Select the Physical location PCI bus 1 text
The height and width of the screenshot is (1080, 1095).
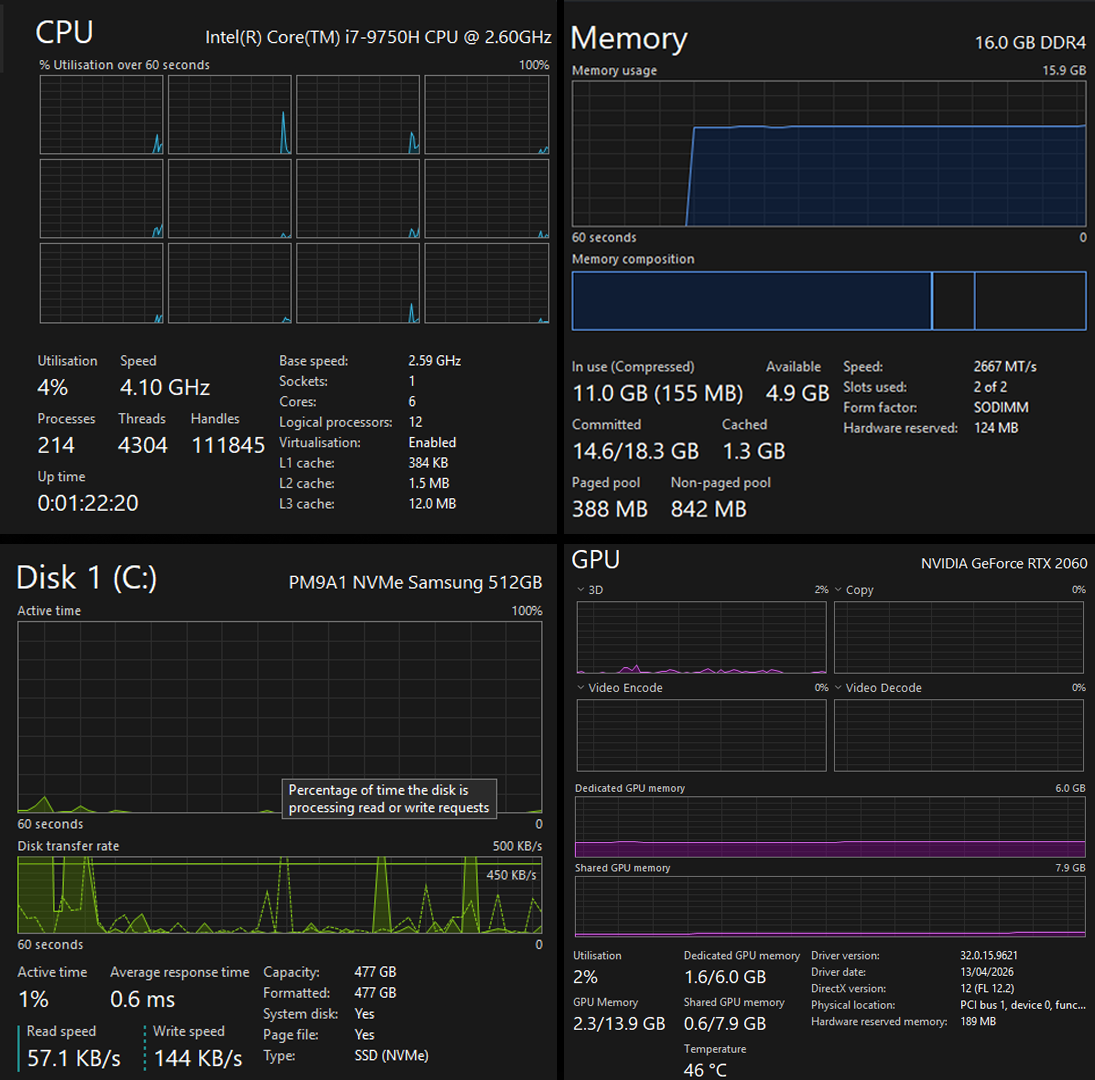point(1022,1005)
